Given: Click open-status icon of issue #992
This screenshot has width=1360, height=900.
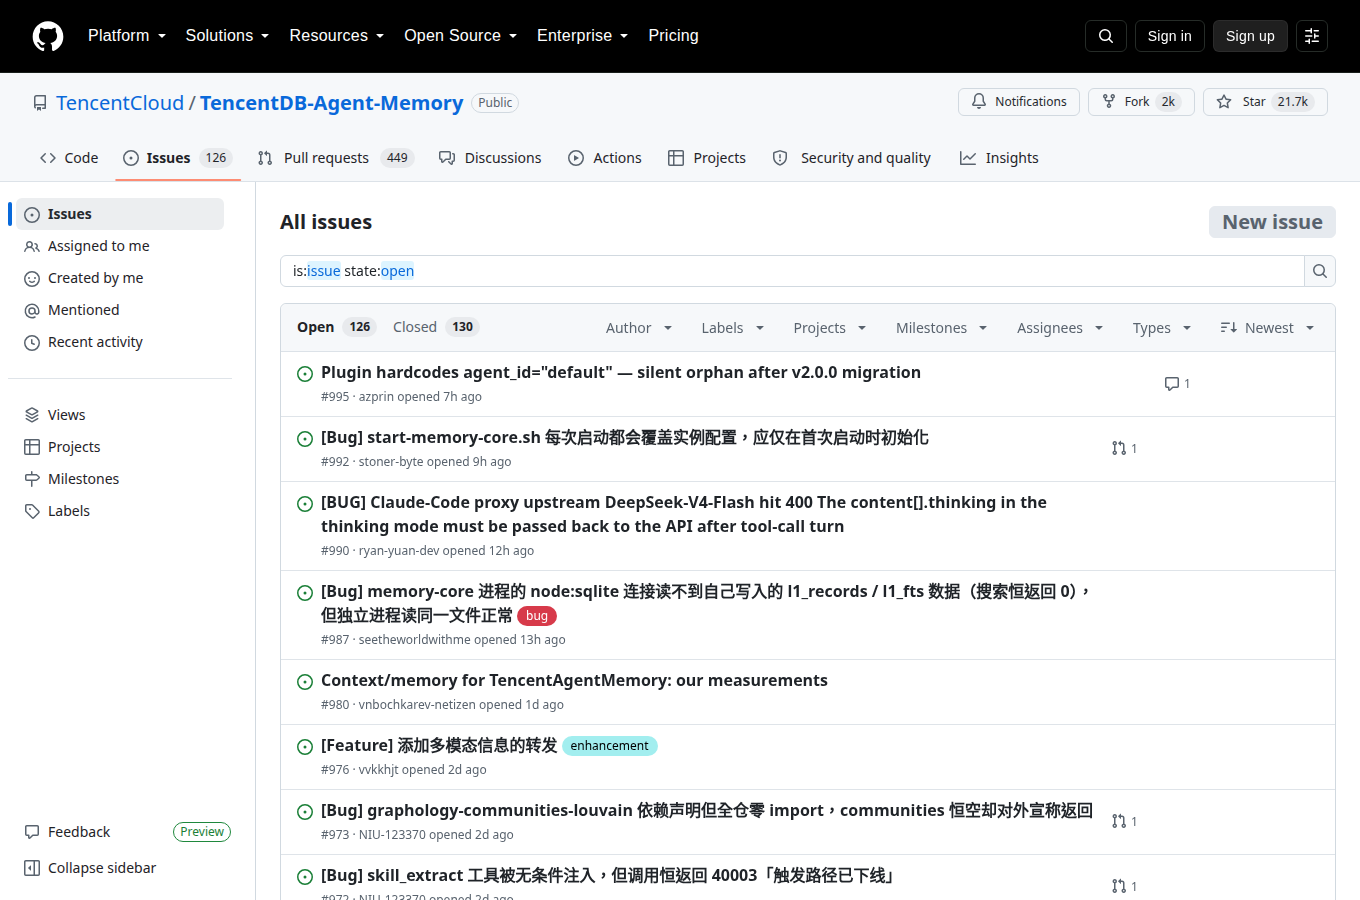Looking at the screenshot, I should click(x=305, y=439).
